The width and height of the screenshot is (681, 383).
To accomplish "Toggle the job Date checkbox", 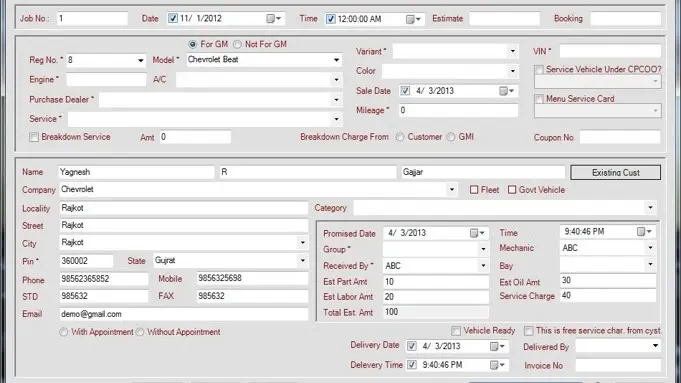I will coord(173,18).
